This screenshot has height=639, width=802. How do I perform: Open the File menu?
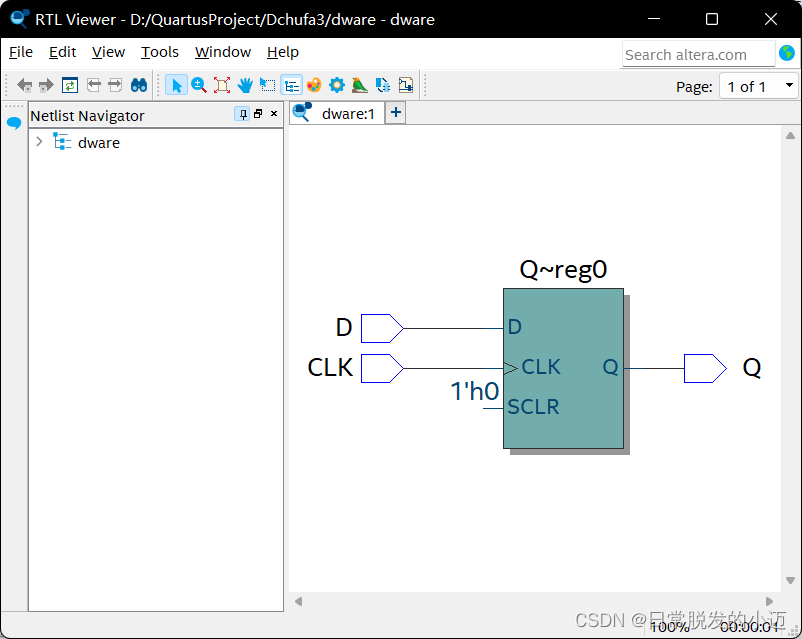point(21,52)
